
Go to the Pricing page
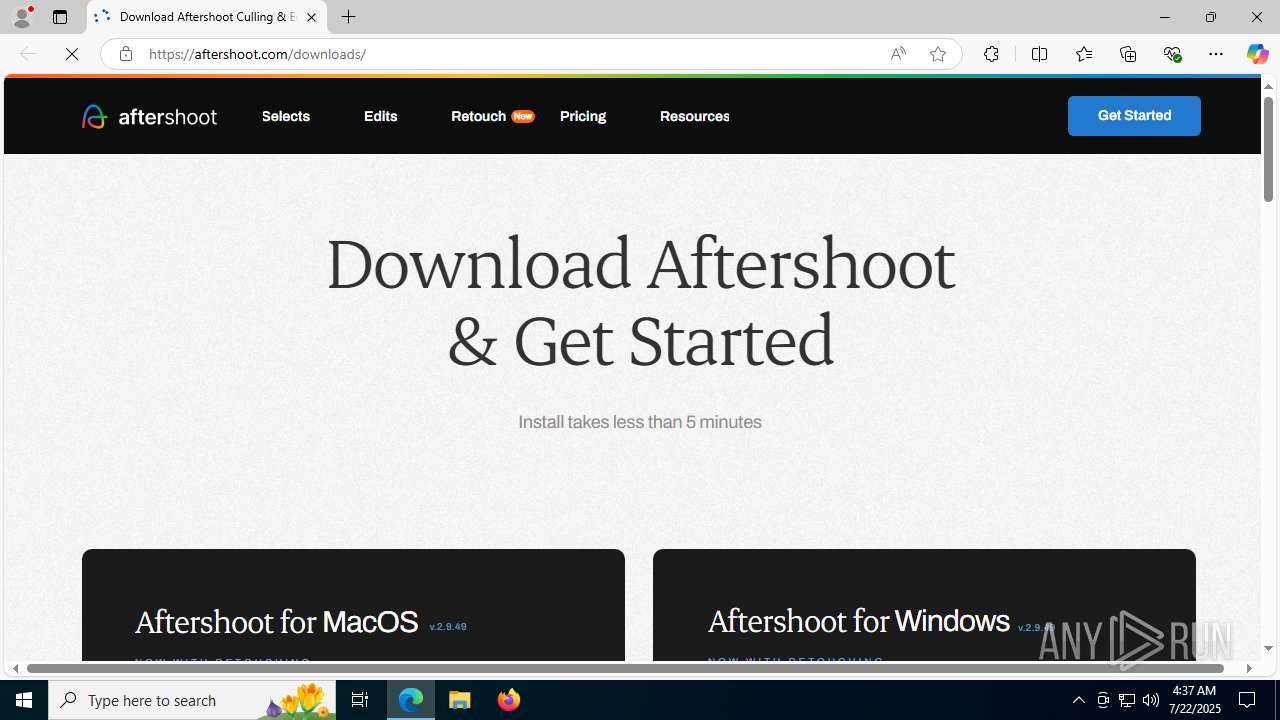pos(583,116)
